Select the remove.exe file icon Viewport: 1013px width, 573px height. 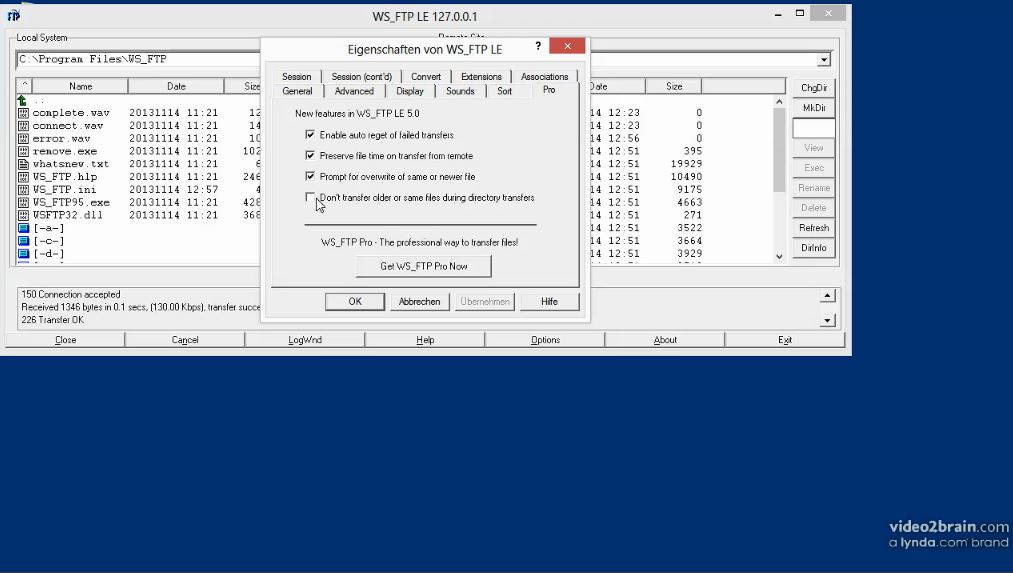[x=23, y=151]
